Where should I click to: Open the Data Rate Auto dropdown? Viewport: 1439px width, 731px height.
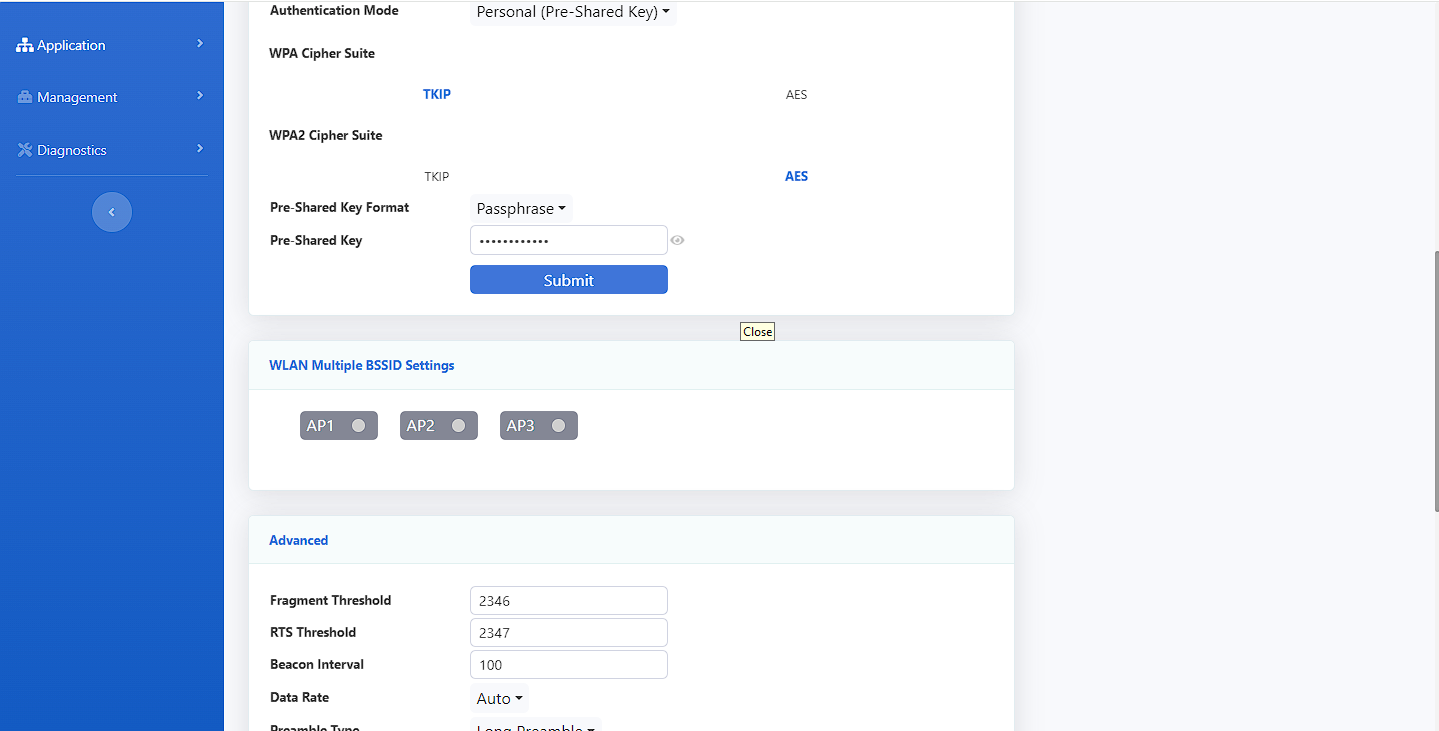click(x=500, y=699)
